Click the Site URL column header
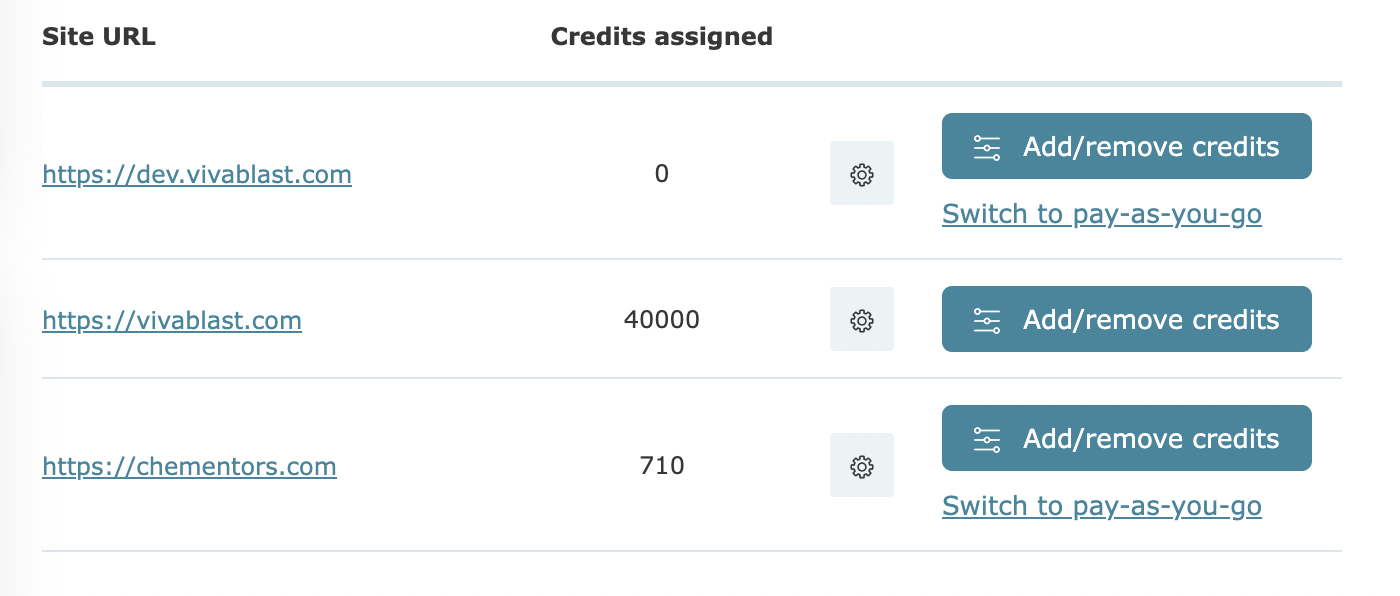This screenshot has width=1400, height=596. click(x=99, y=37)
